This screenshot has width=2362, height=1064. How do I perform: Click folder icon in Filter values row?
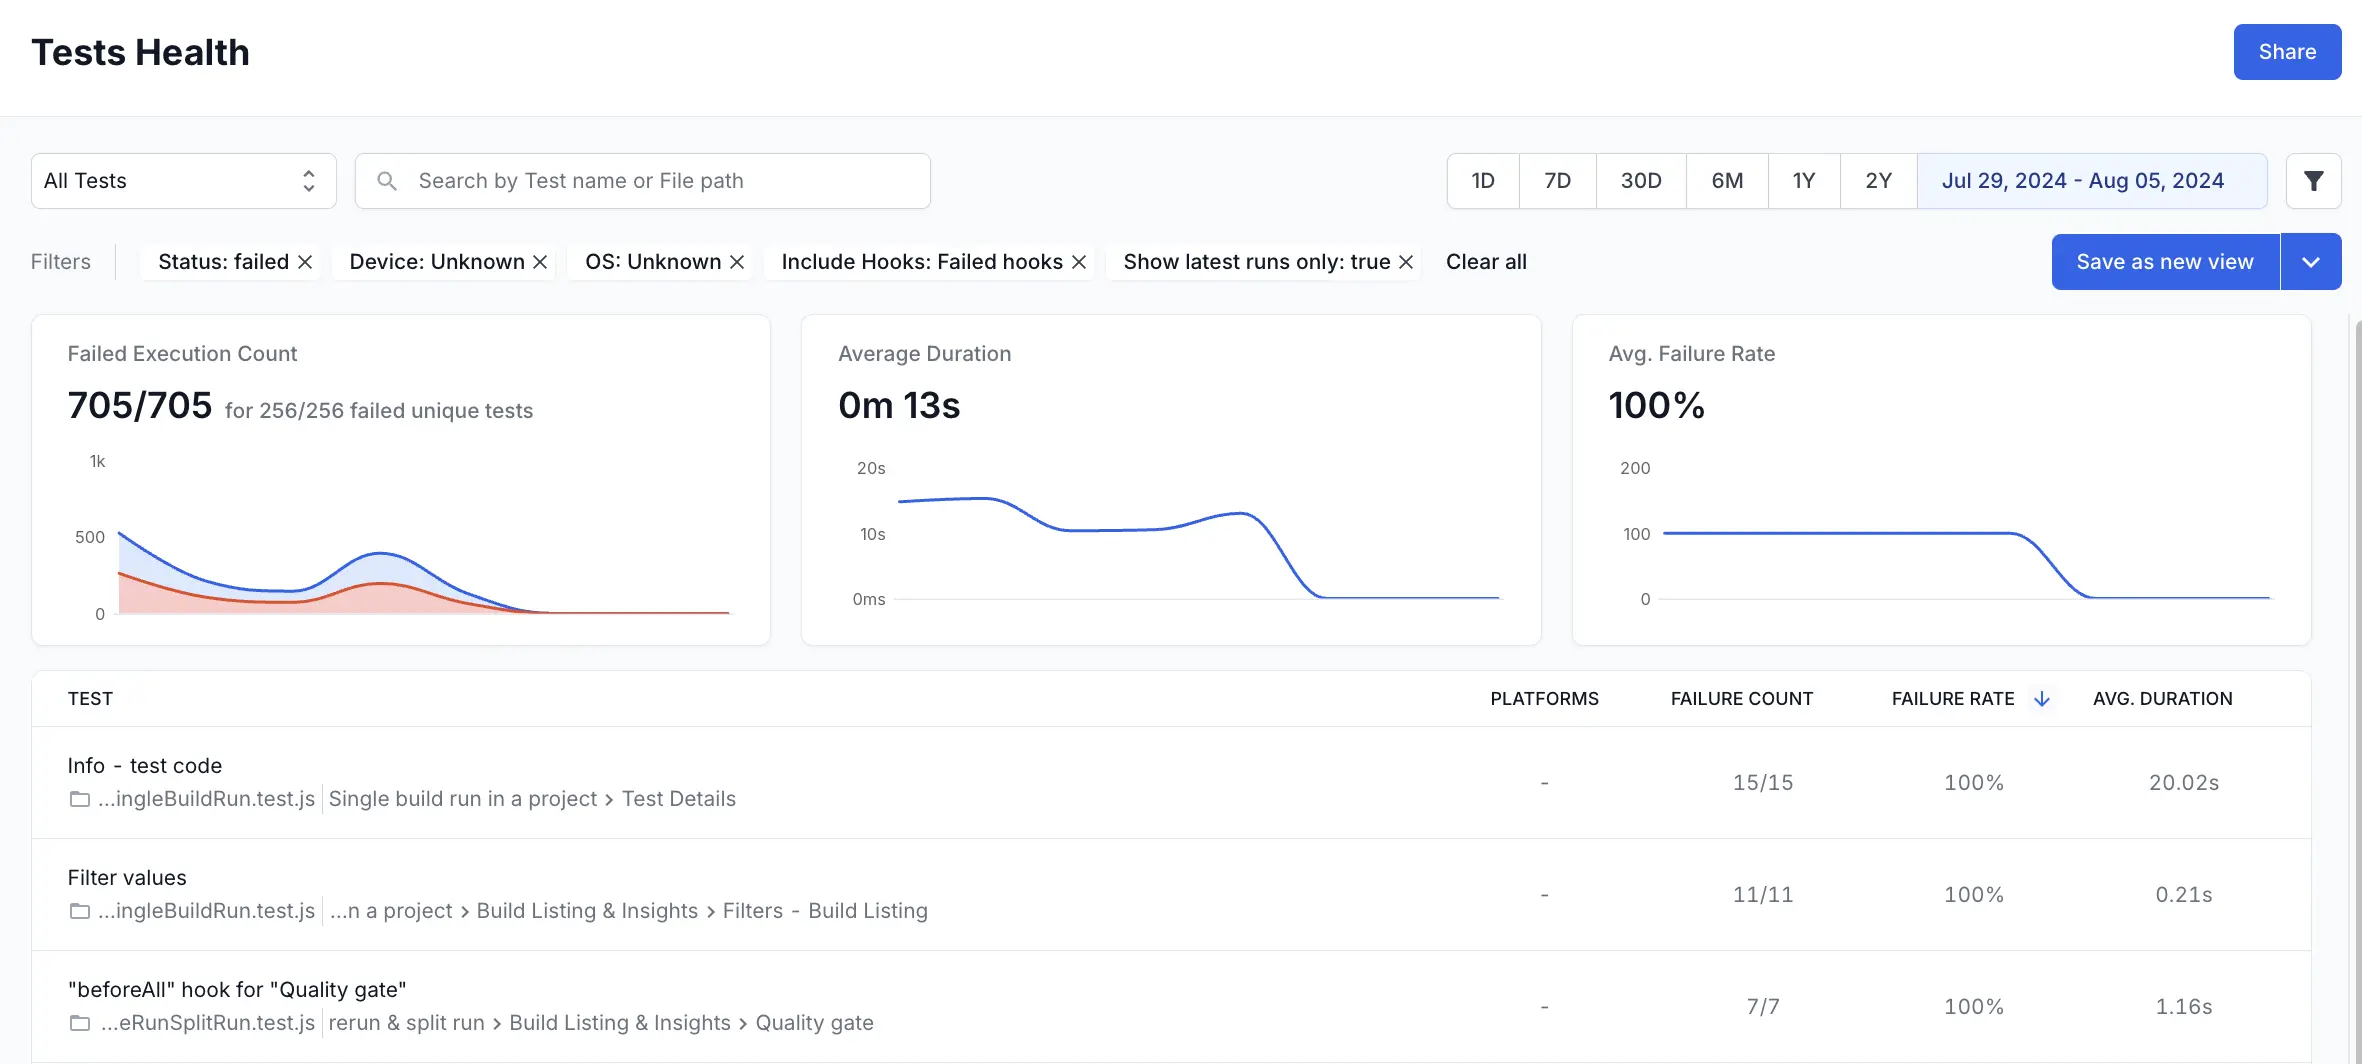pos(80,911)
